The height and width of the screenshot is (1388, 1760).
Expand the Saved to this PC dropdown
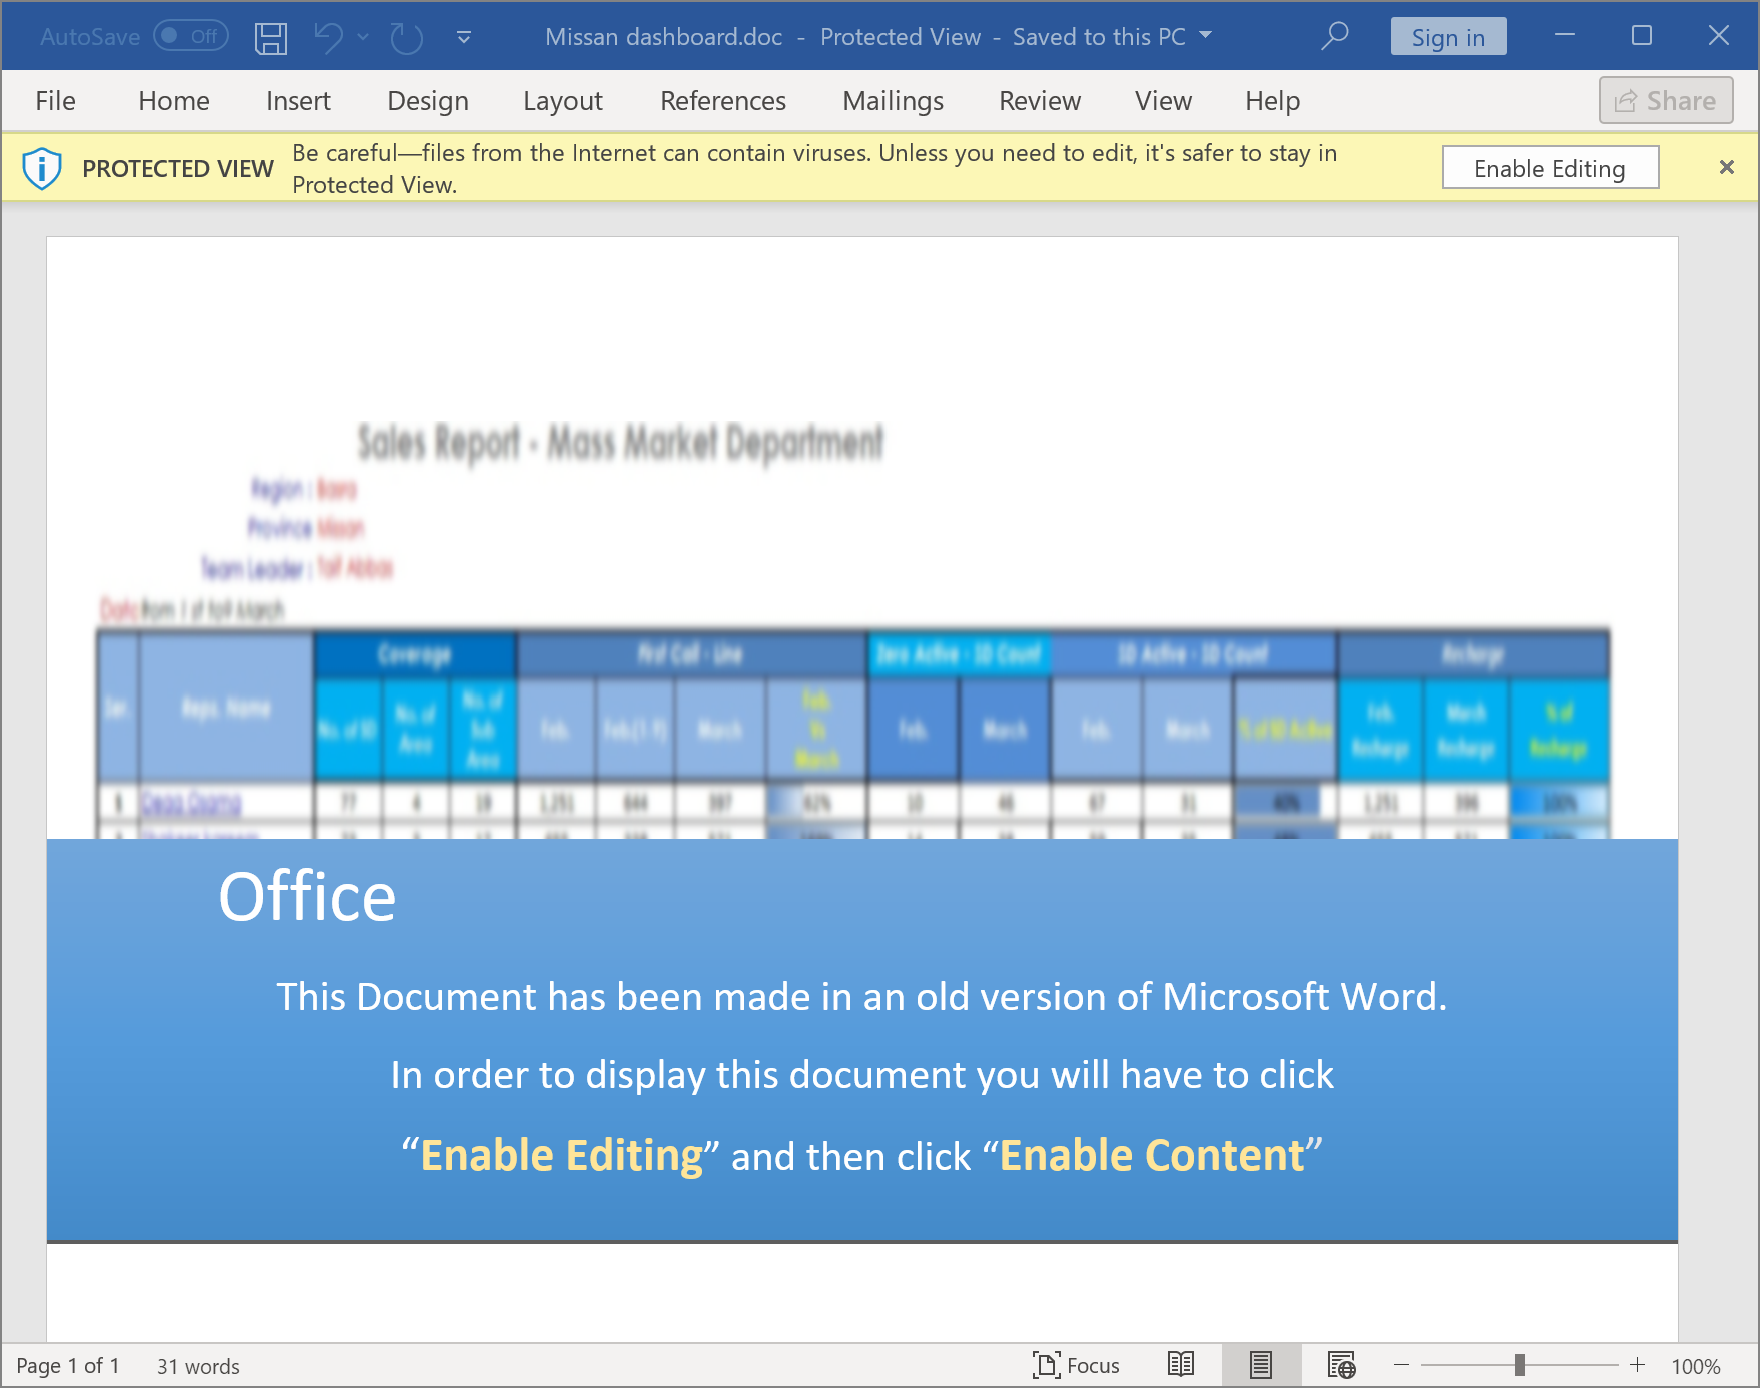tap(1205, 36)
